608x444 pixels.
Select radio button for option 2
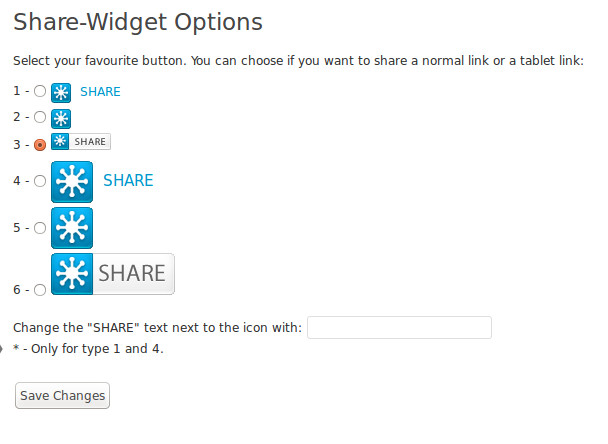point(40,117)
